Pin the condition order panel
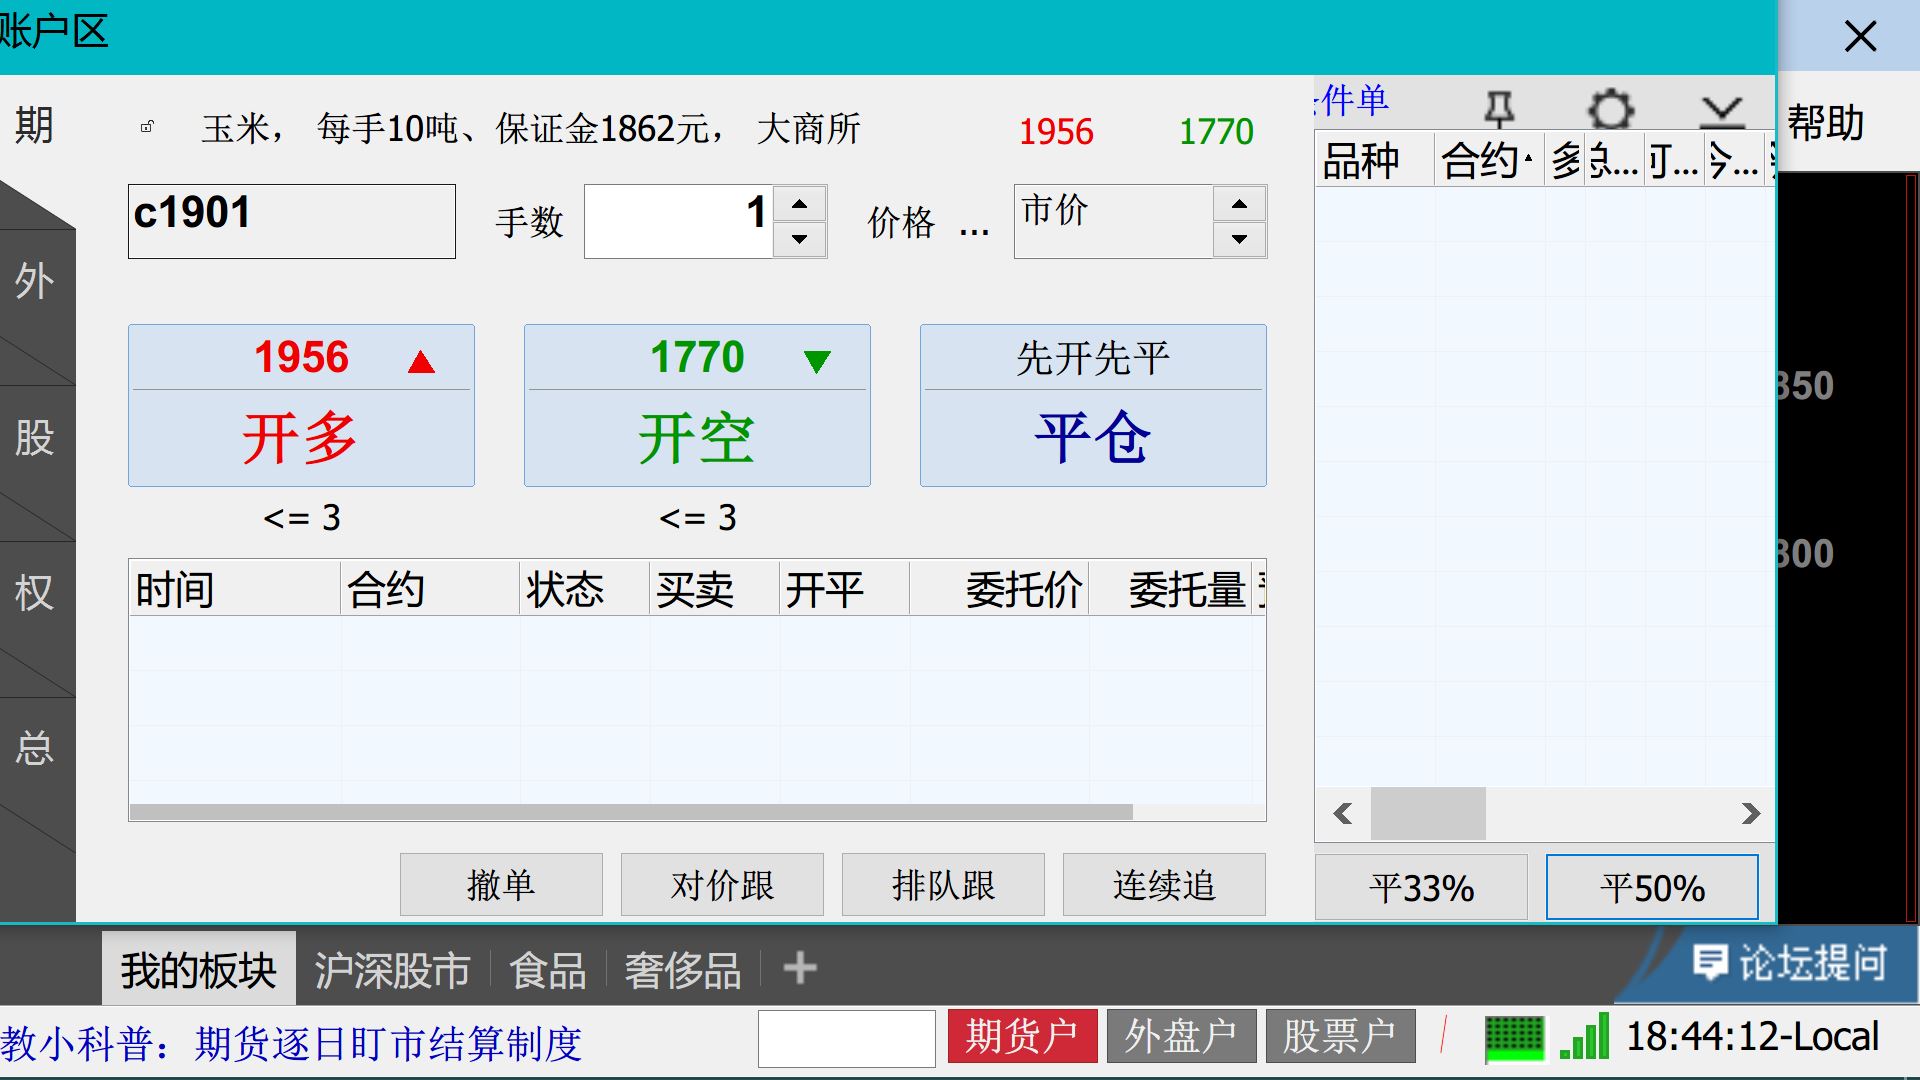The image size is (1920, 1080). tap(1498, 108)
